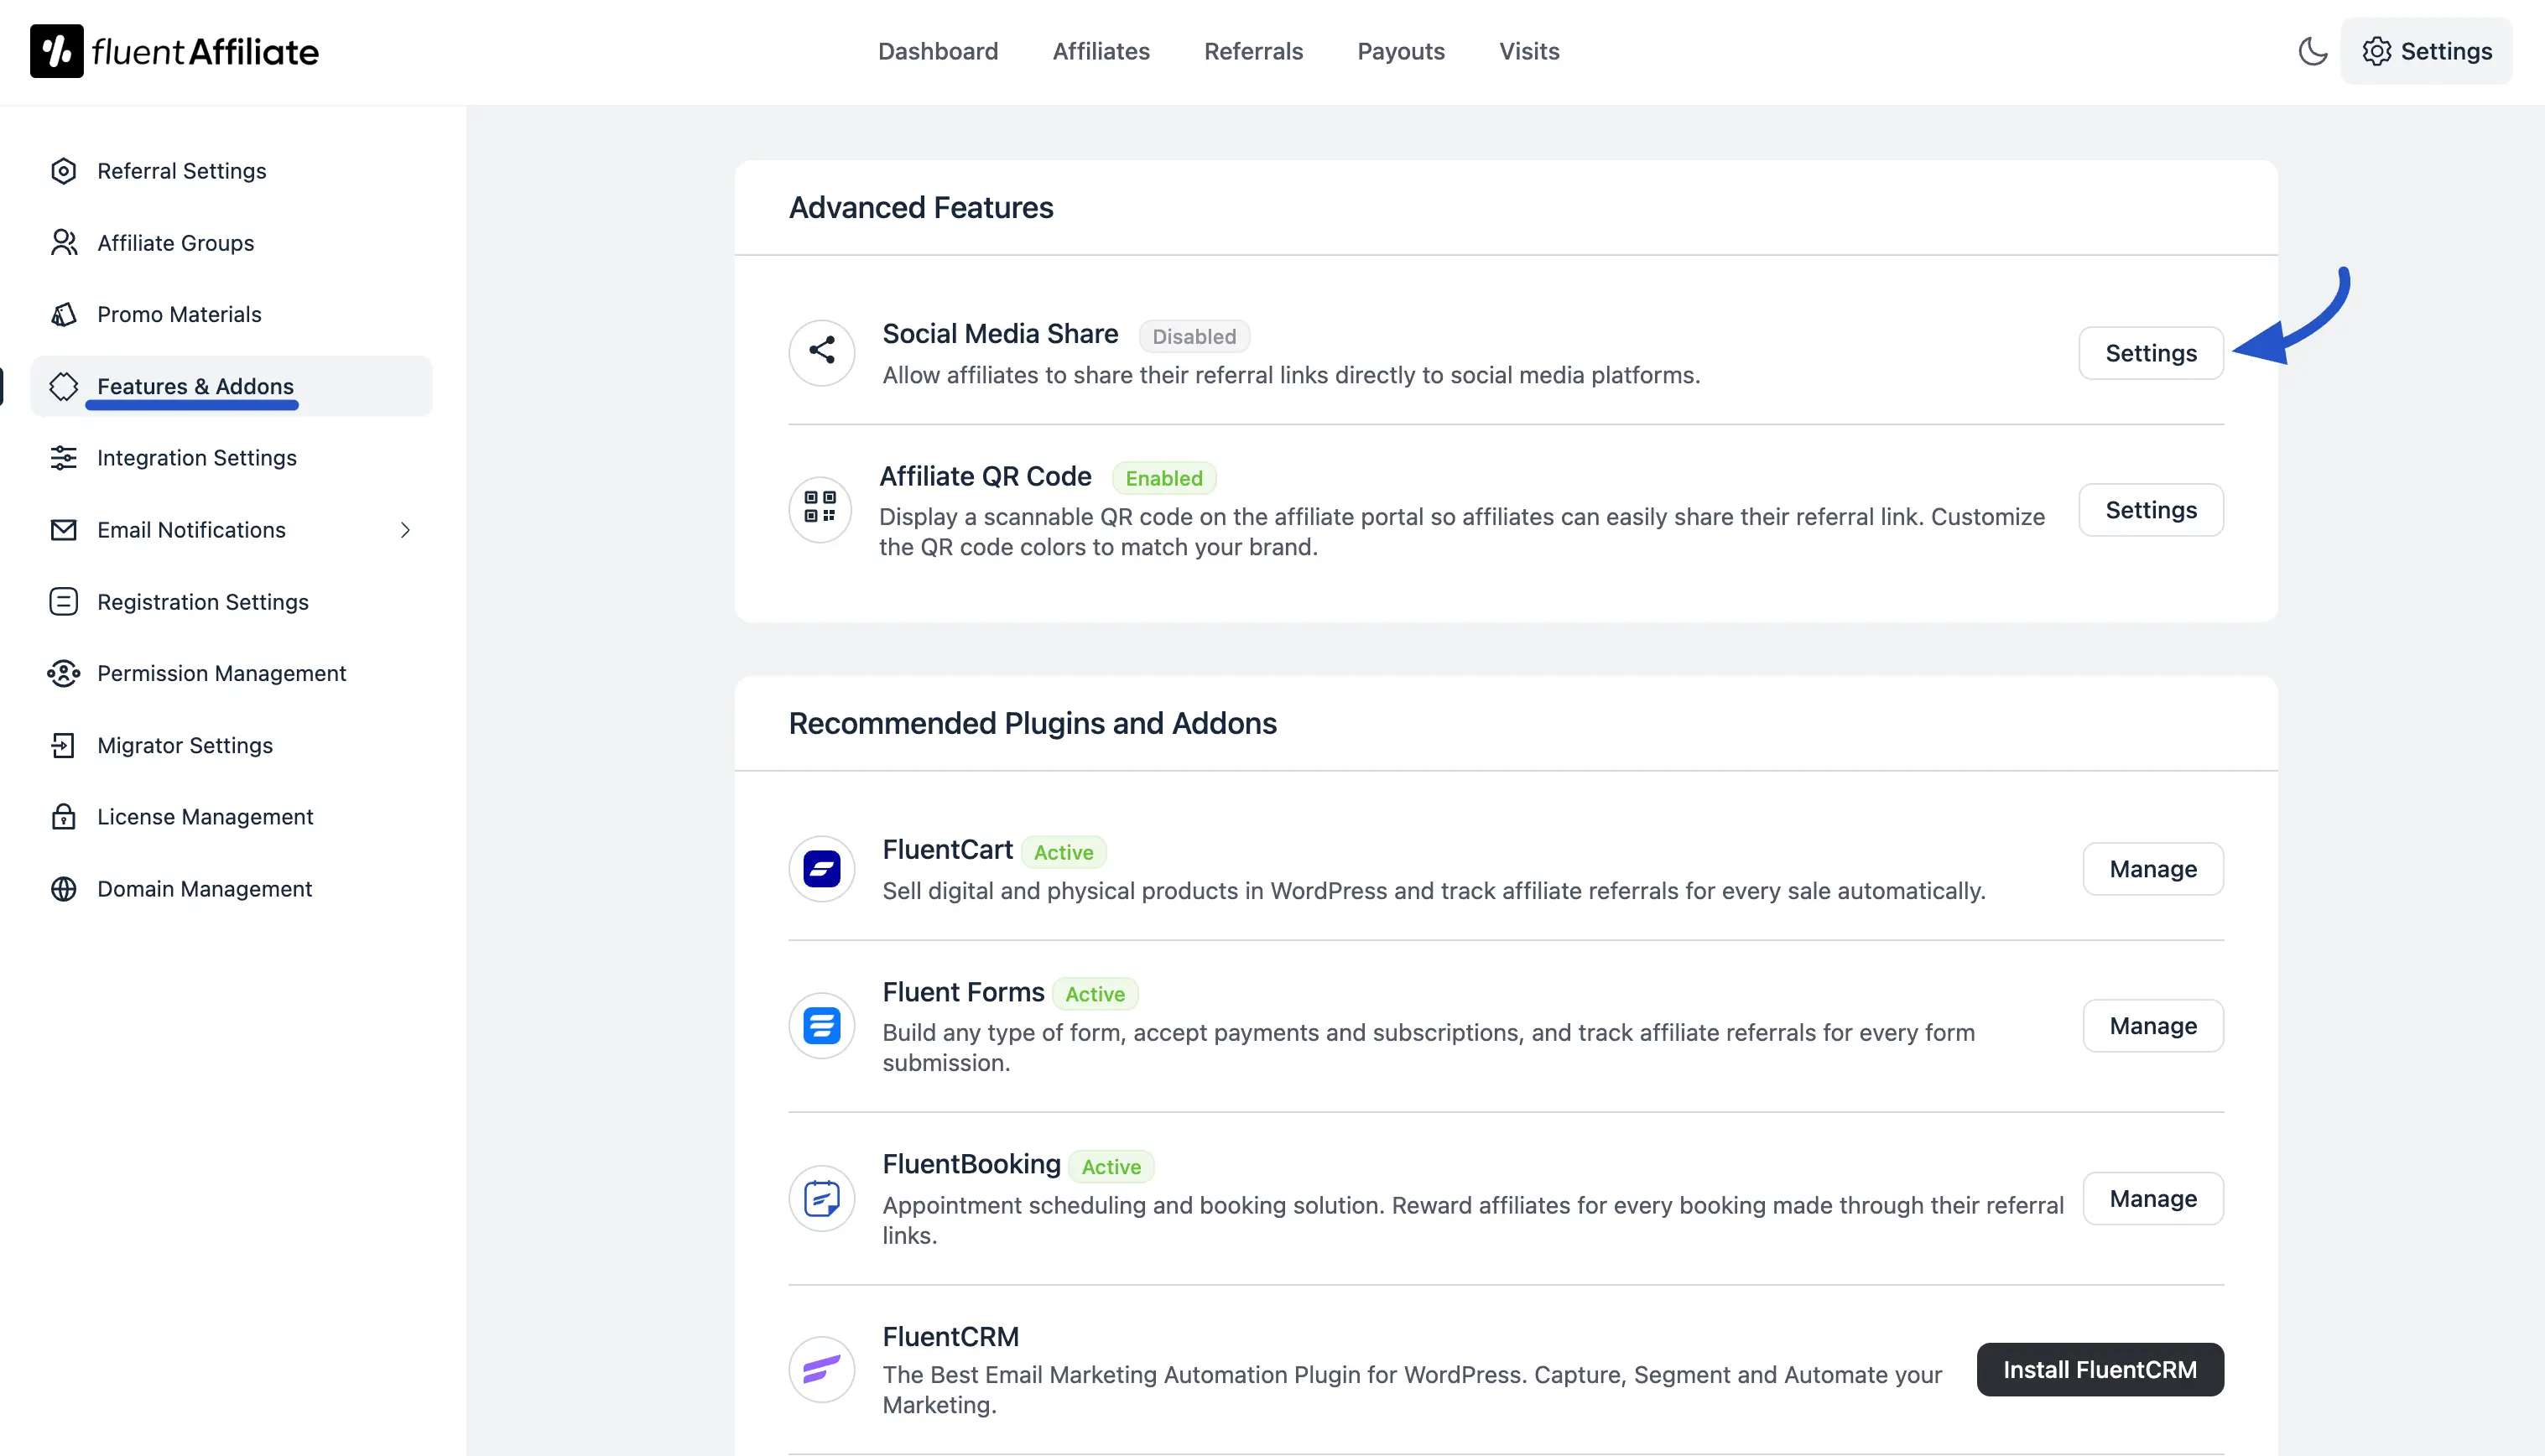This screenshot has width=2545, height=1456.
Task: Click the Permission Management sidebar icon
Action: coord(63,673)
